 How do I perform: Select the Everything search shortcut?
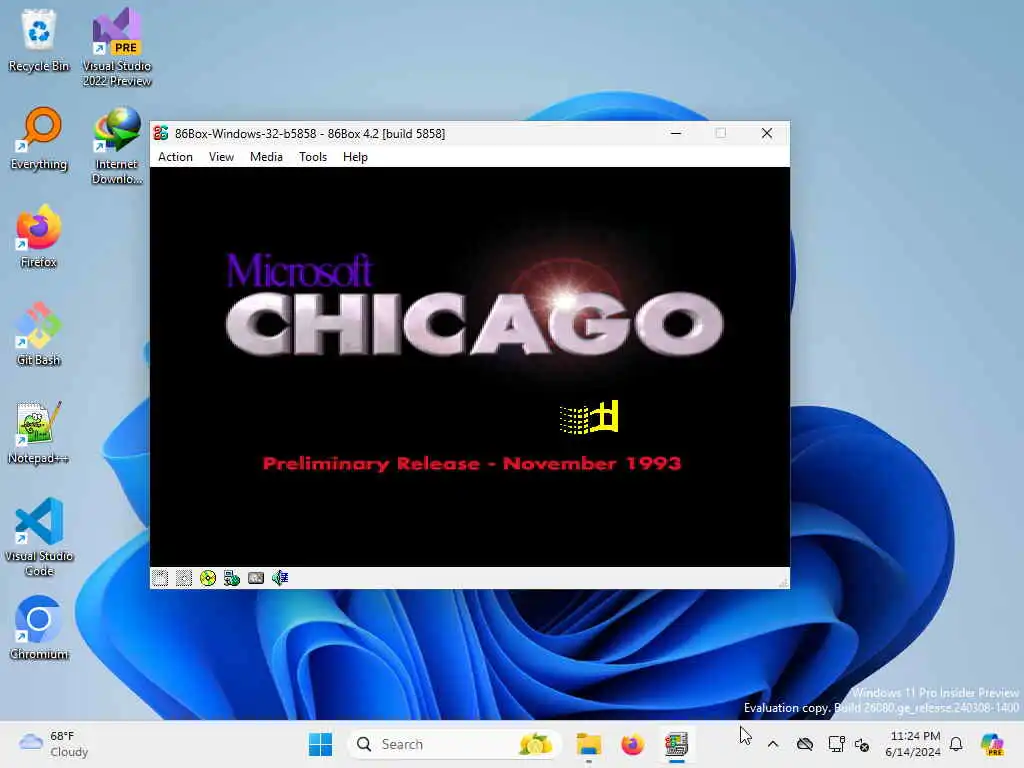pos(39,138)
